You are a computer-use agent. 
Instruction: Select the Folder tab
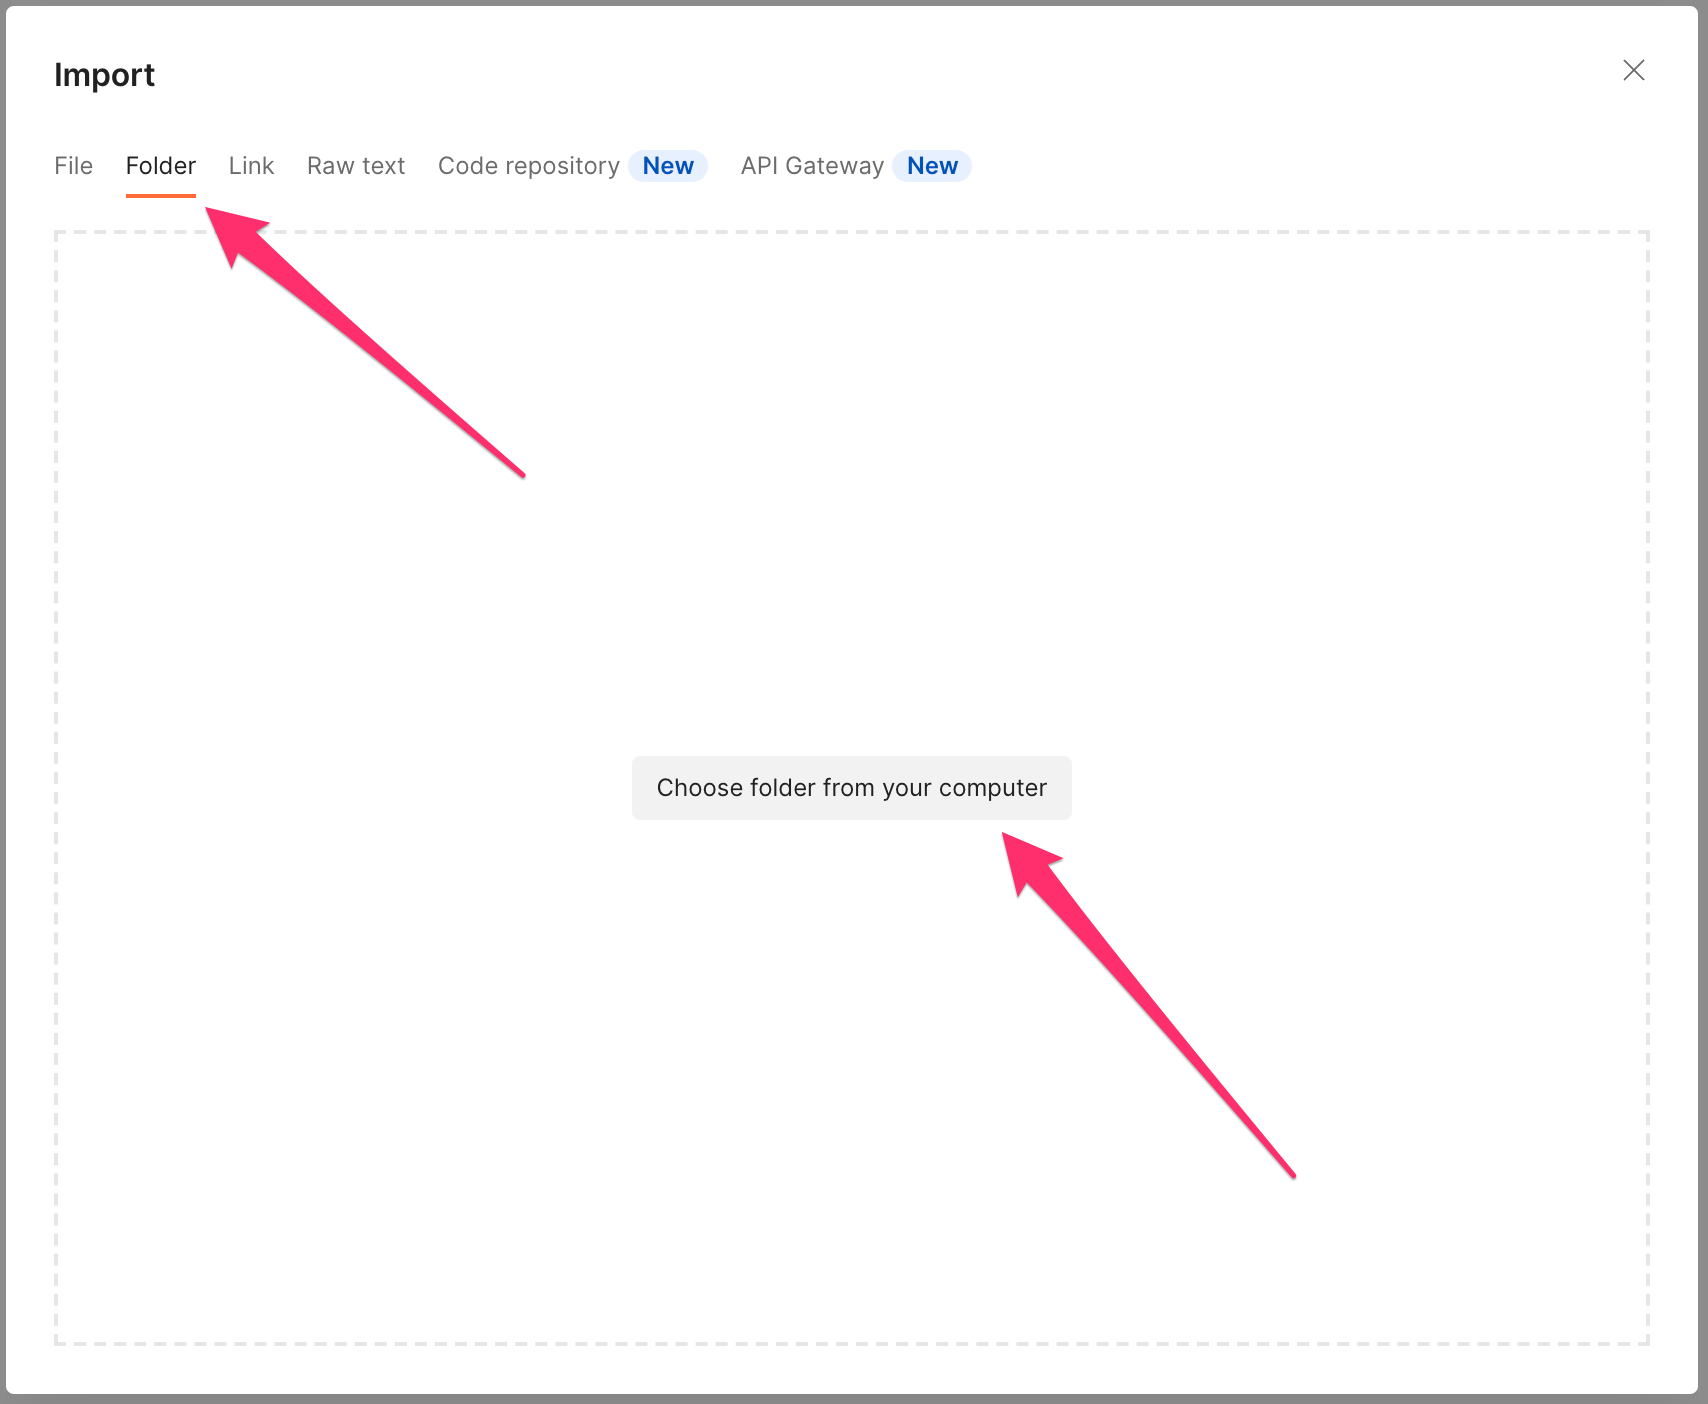160,166
